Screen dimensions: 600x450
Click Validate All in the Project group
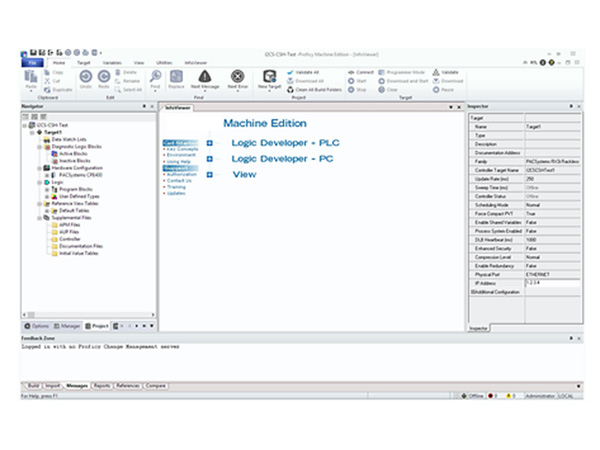point(306,72)
